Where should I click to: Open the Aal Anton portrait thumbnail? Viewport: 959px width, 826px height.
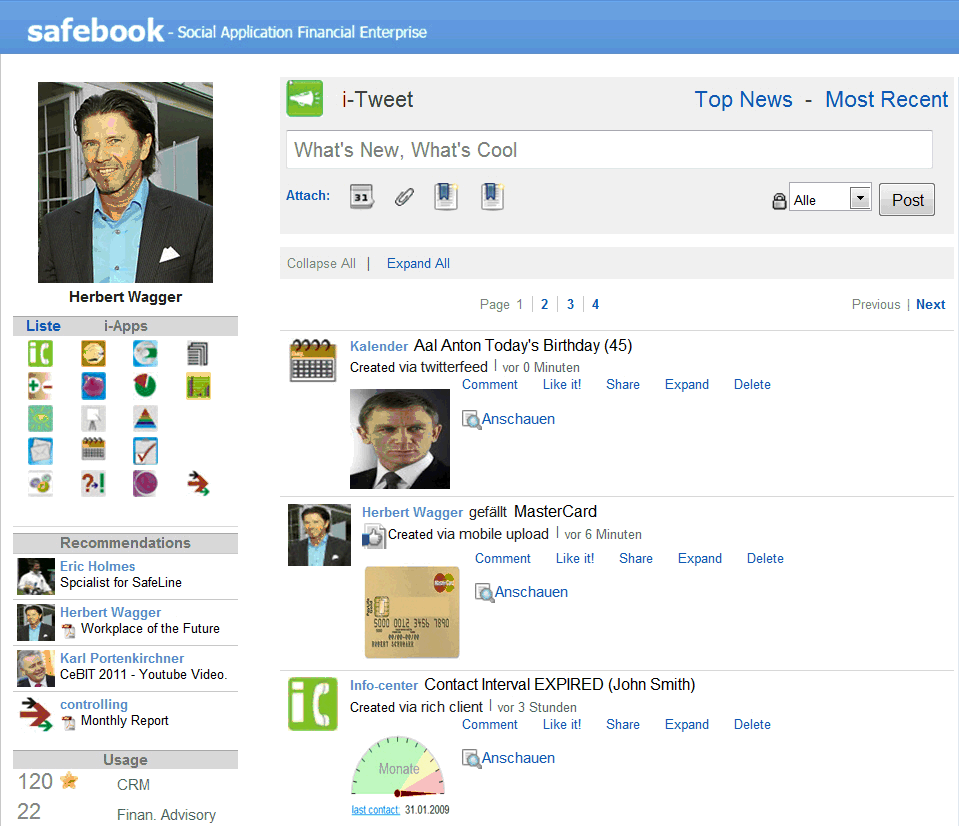tap(399, 439)
